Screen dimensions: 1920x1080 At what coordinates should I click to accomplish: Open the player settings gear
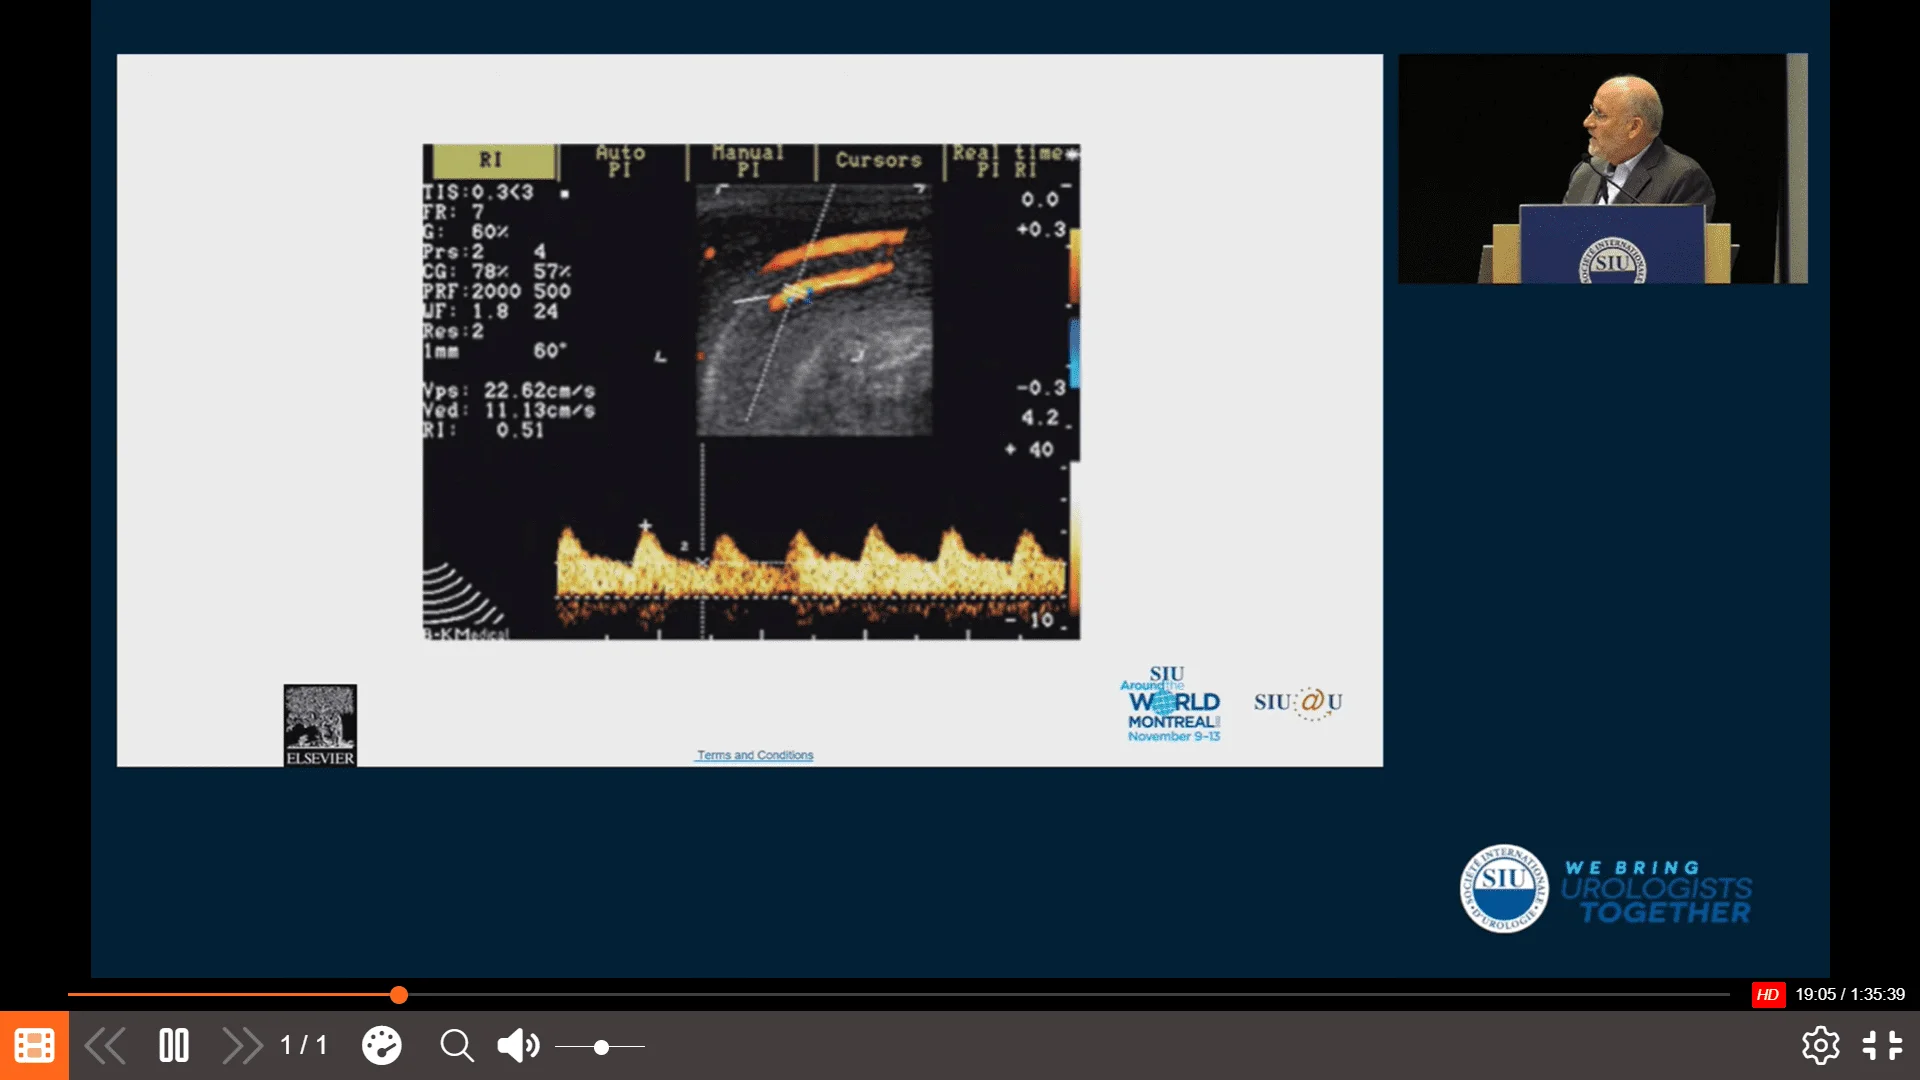(1820, 1046)
